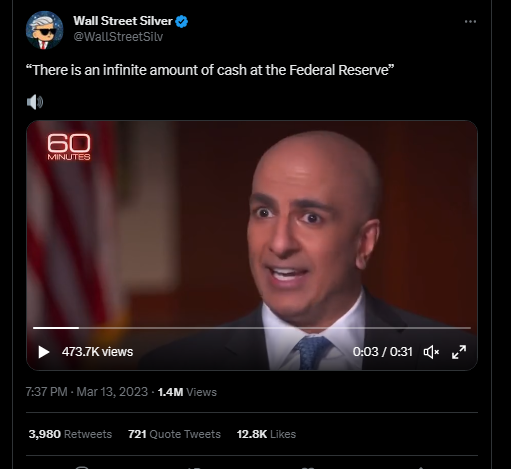Click the 1.4M Views count

pos(187,392)
